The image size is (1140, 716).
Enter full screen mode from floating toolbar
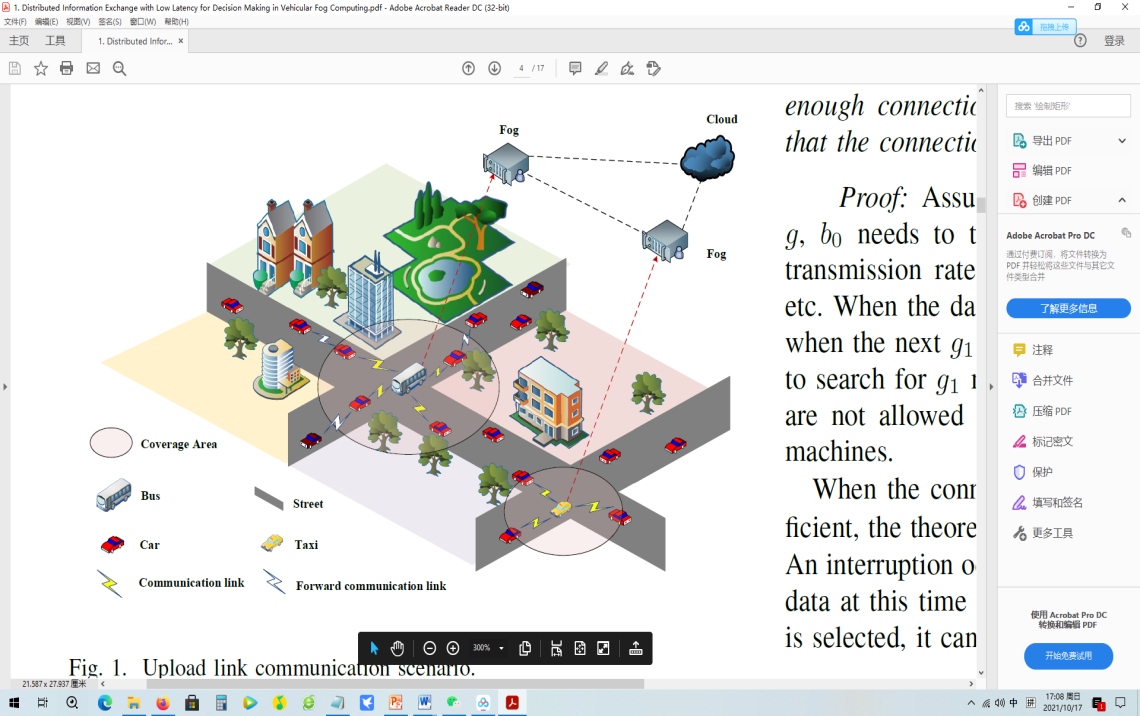[x=603, y=648]
